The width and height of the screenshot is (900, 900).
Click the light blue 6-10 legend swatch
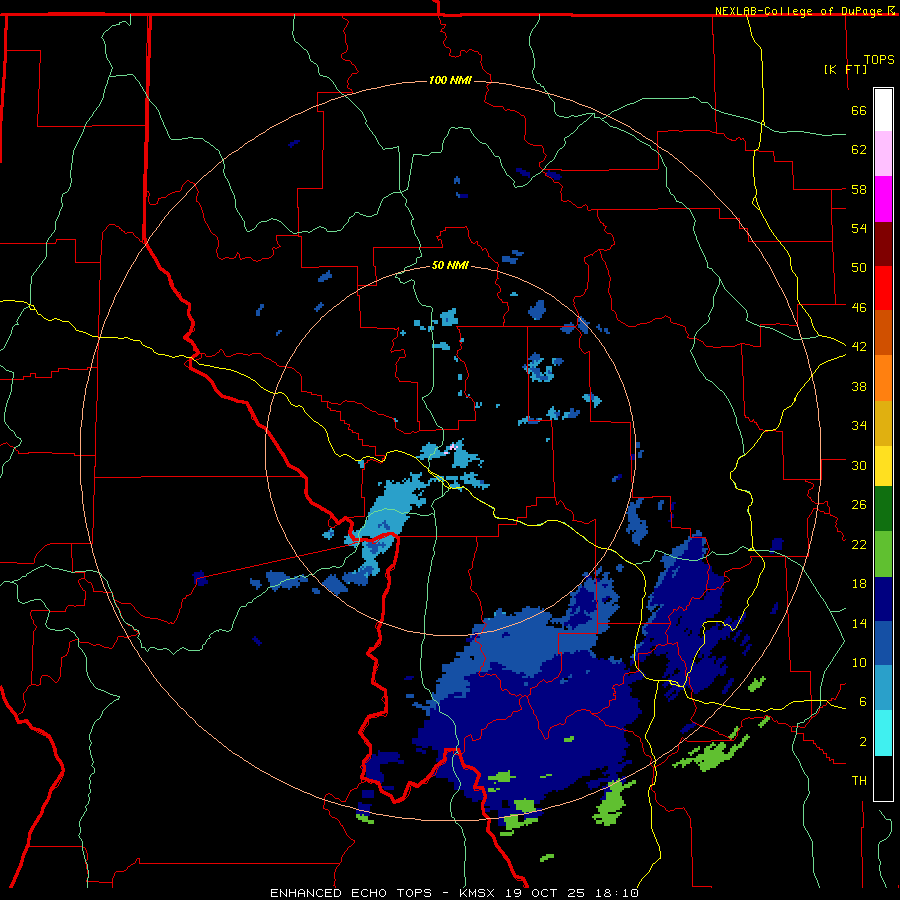pyautogui.click(x=883, y=688)
